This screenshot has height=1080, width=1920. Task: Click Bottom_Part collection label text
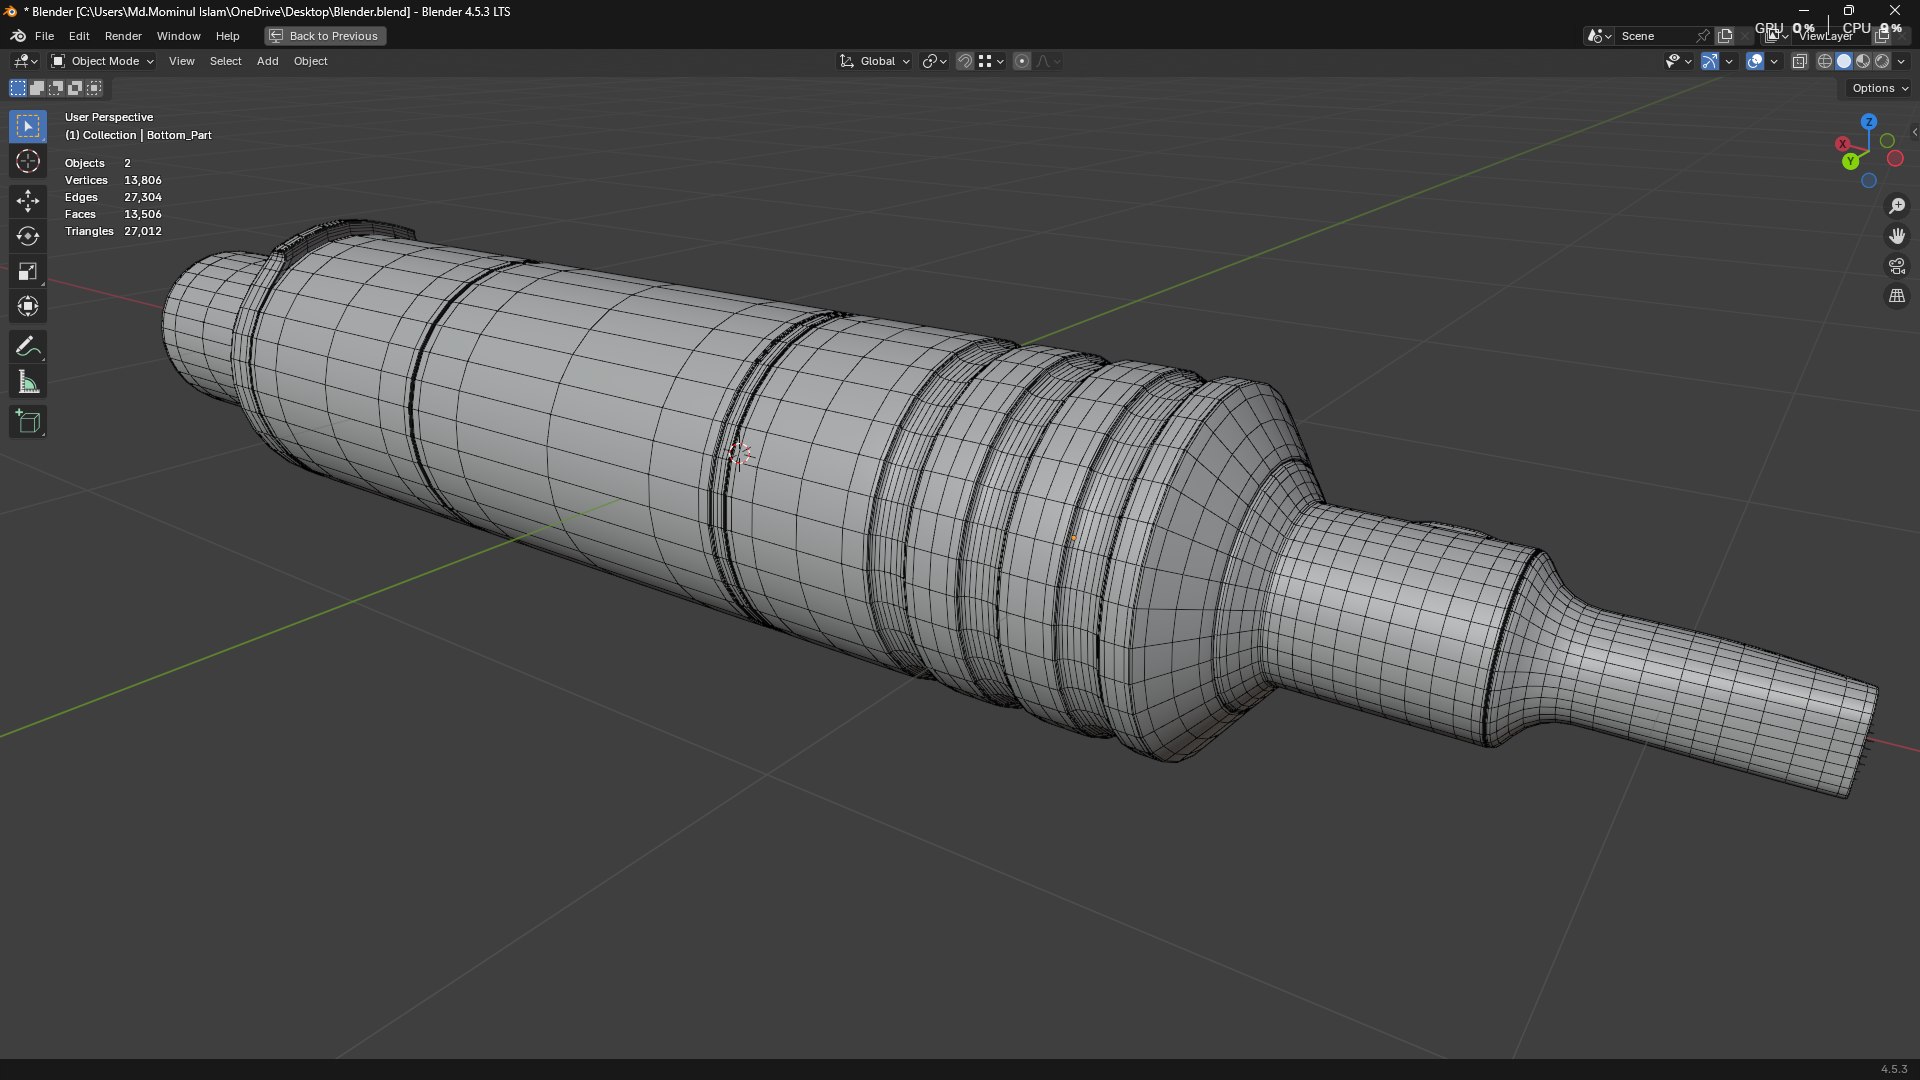(x=179, y=135)
